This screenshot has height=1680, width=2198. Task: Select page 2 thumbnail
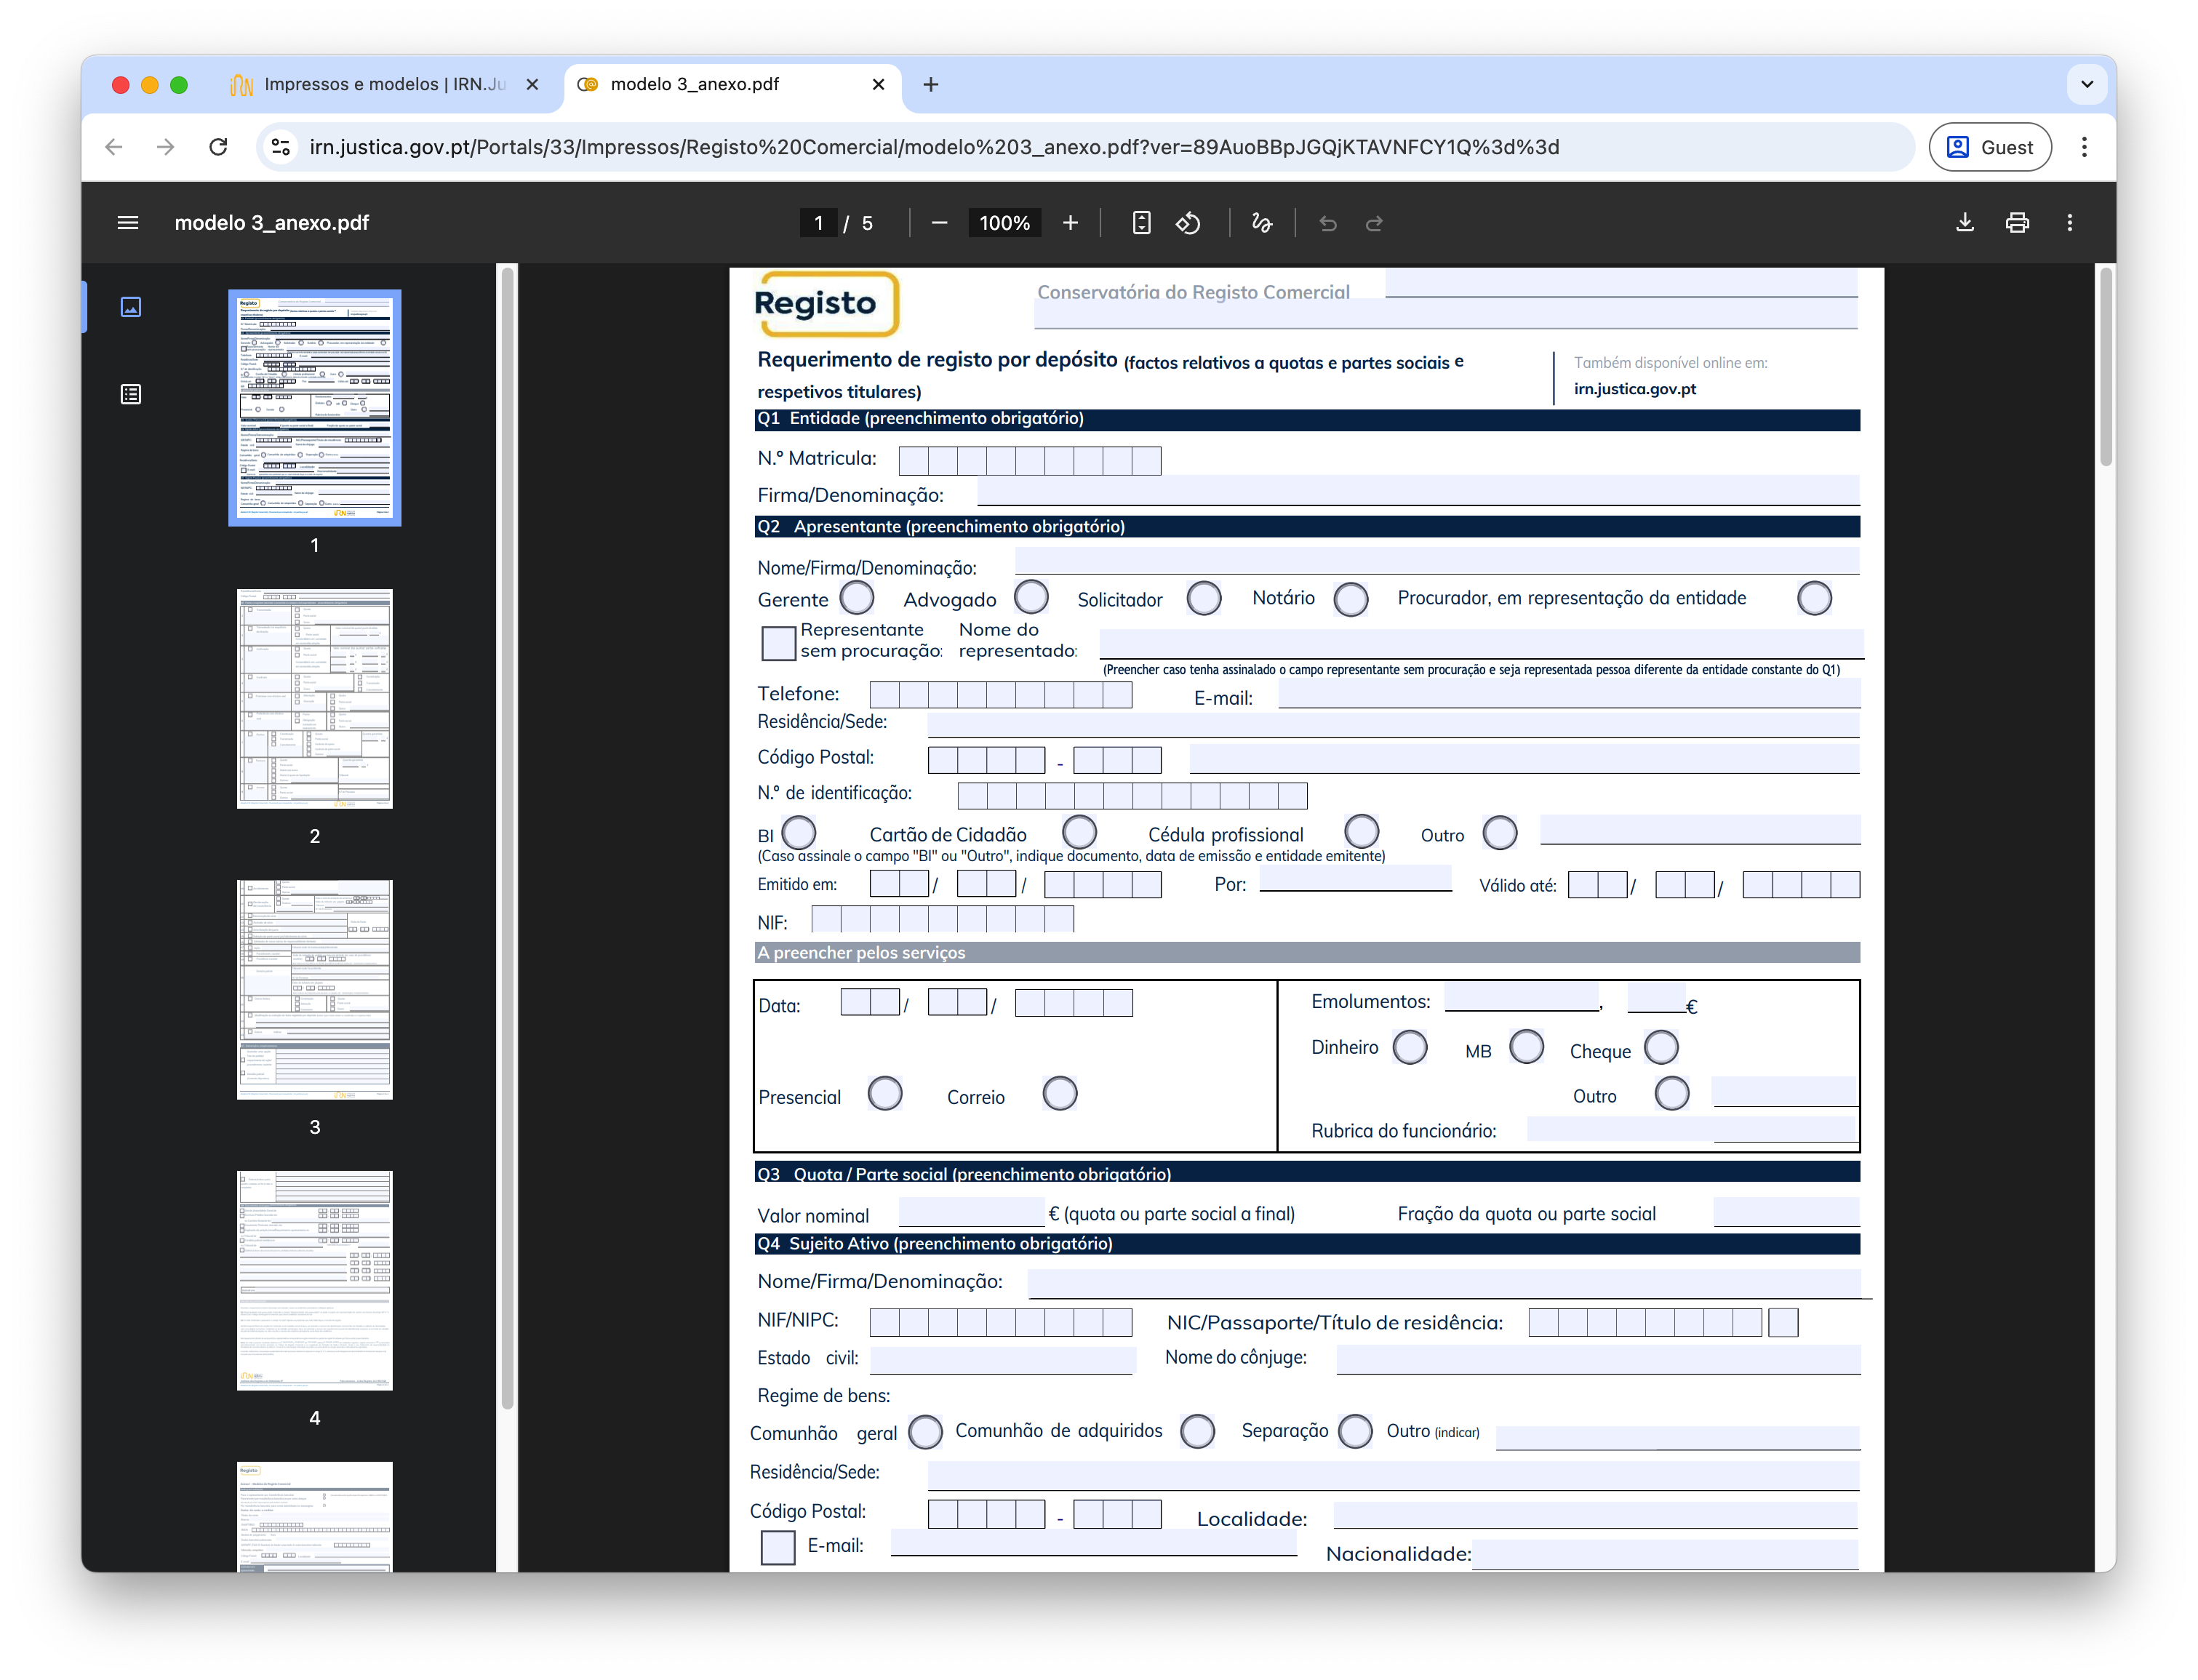click(314, 699)
